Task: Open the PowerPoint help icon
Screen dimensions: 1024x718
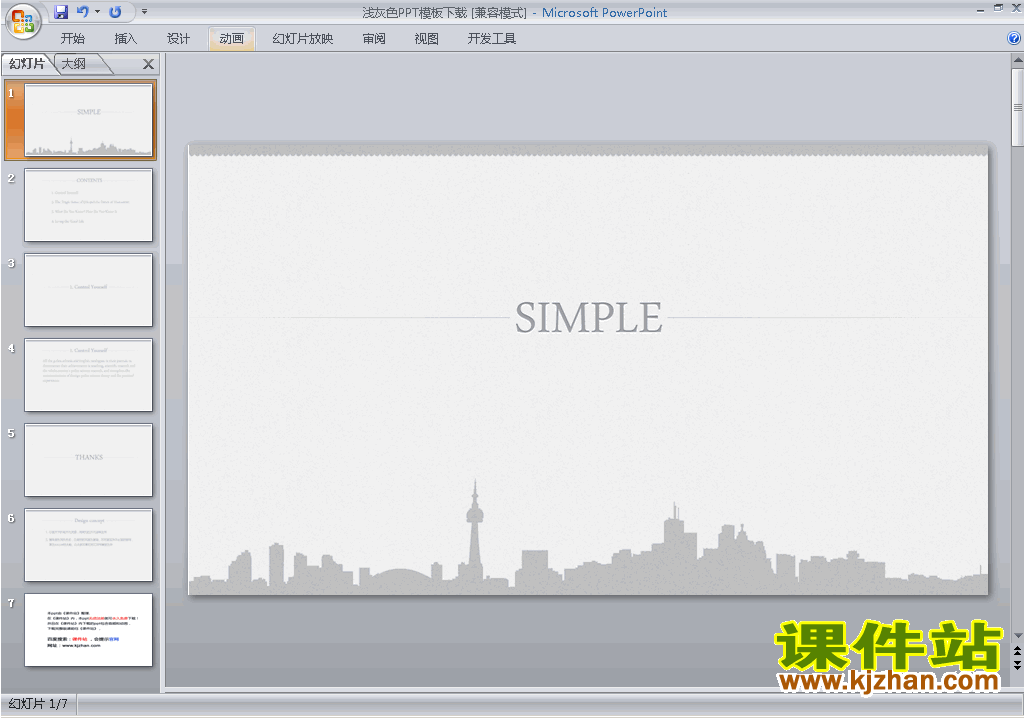Action: [x=1014, y=39]
